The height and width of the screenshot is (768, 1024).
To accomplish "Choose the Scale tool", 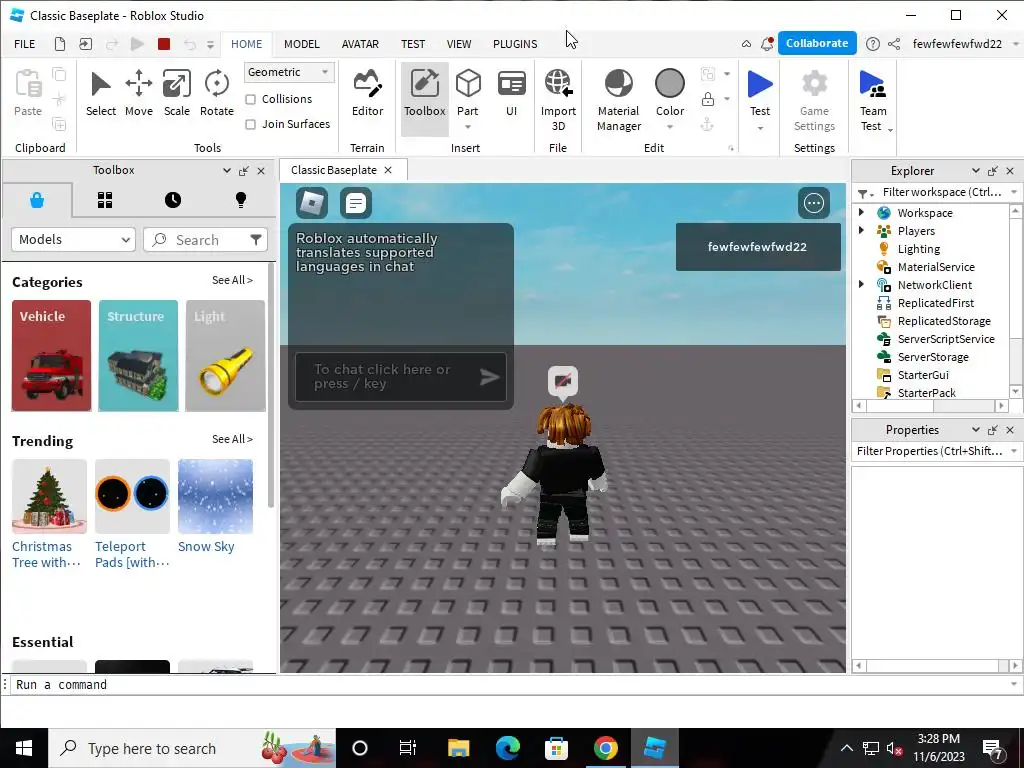I will coord(176,93).
